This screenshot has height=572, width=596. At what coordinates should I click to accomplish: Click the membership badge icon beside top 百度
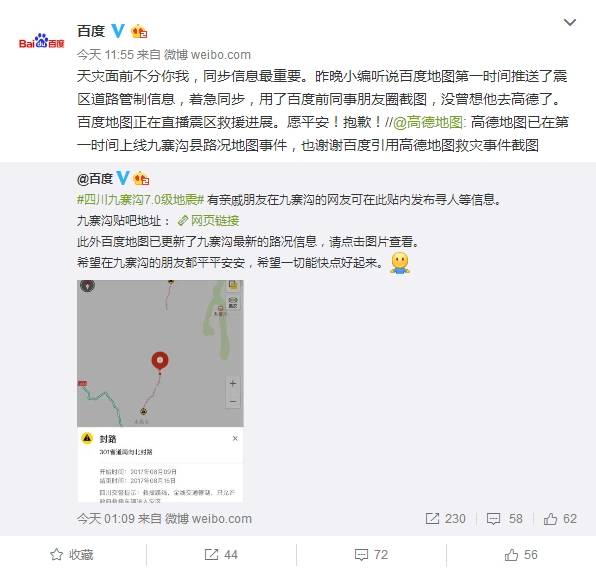139,31
